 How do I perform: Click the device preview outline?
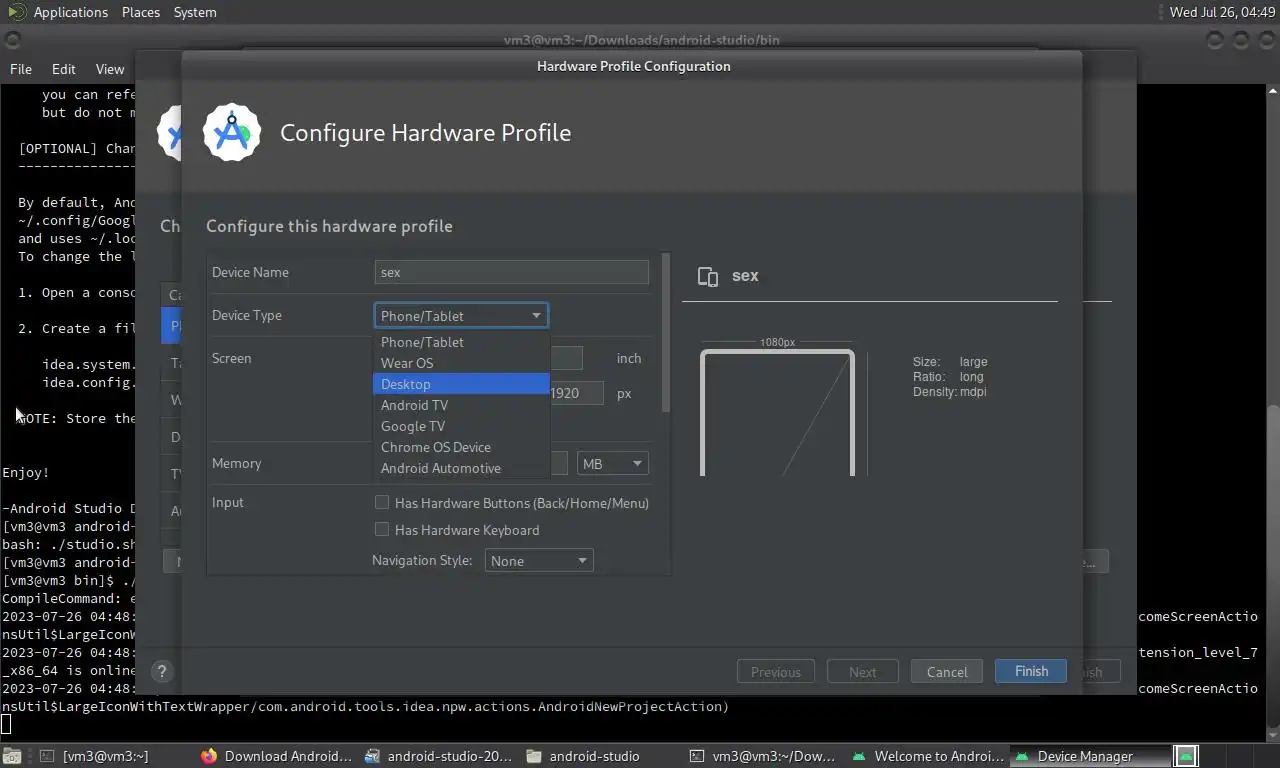(x=777, y=412)
